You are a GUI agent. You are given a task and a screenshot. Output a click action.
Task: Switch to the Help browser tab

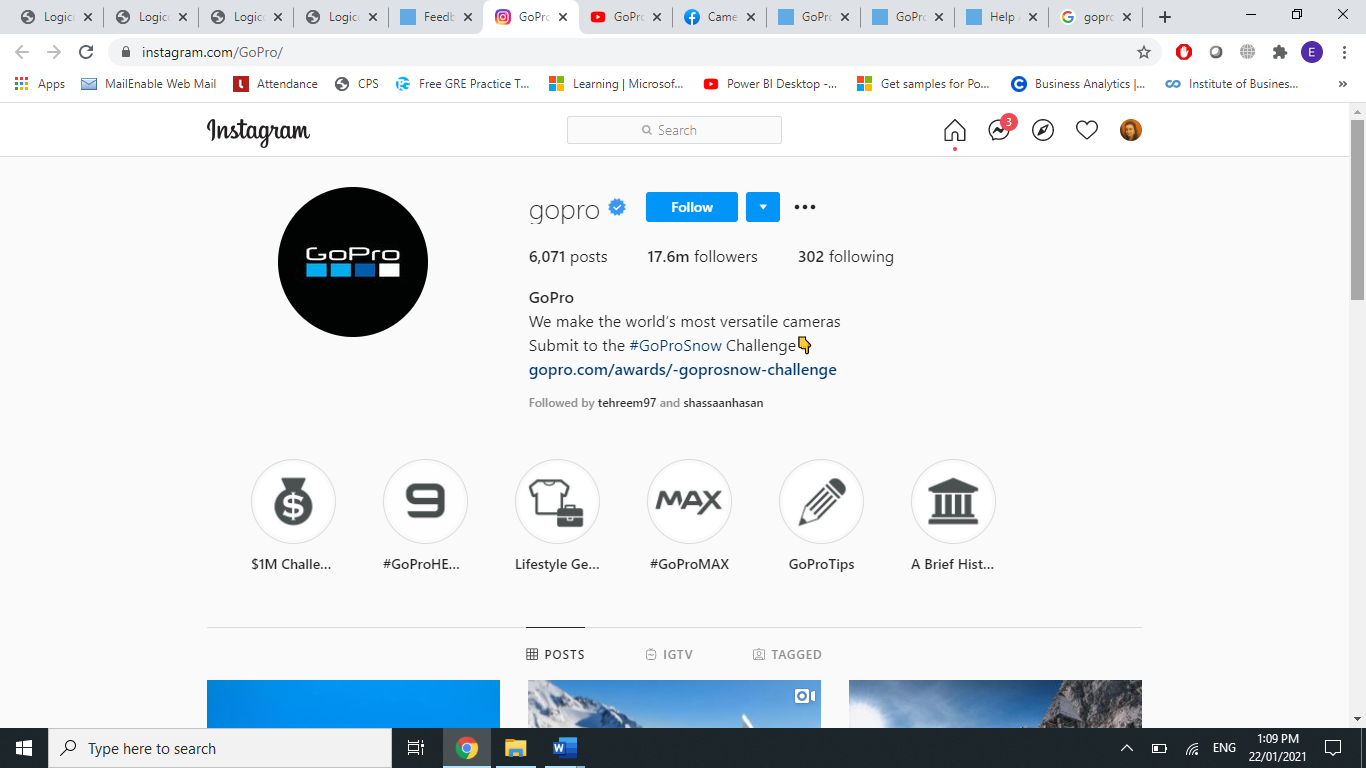(x=1001, y=17)
